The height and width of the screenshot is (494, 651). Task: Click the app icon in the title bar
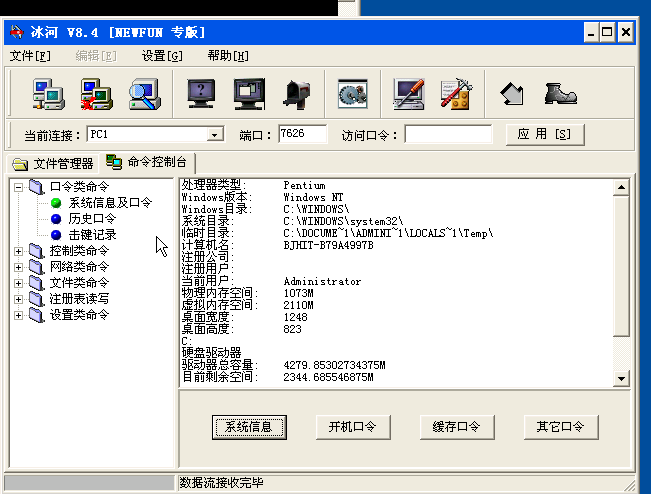[x=17, y=32]
